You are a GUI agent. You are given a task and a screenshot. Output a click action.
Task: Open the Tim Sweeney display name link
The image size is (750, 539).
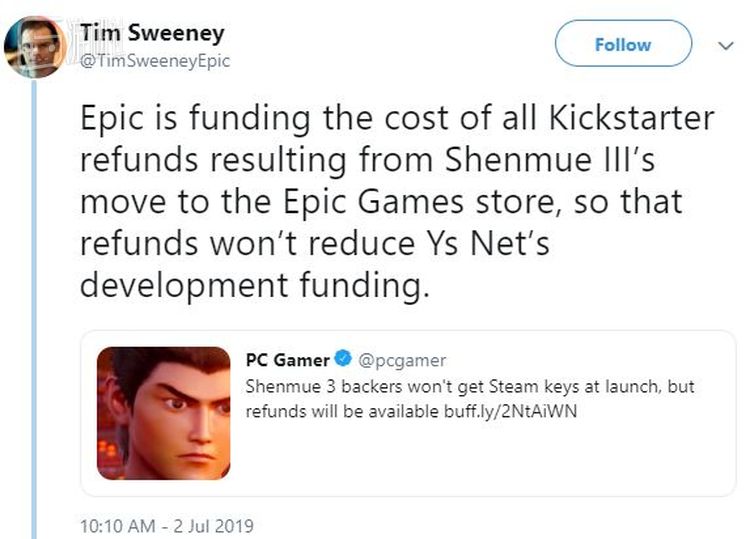click(x=153, y=33)
